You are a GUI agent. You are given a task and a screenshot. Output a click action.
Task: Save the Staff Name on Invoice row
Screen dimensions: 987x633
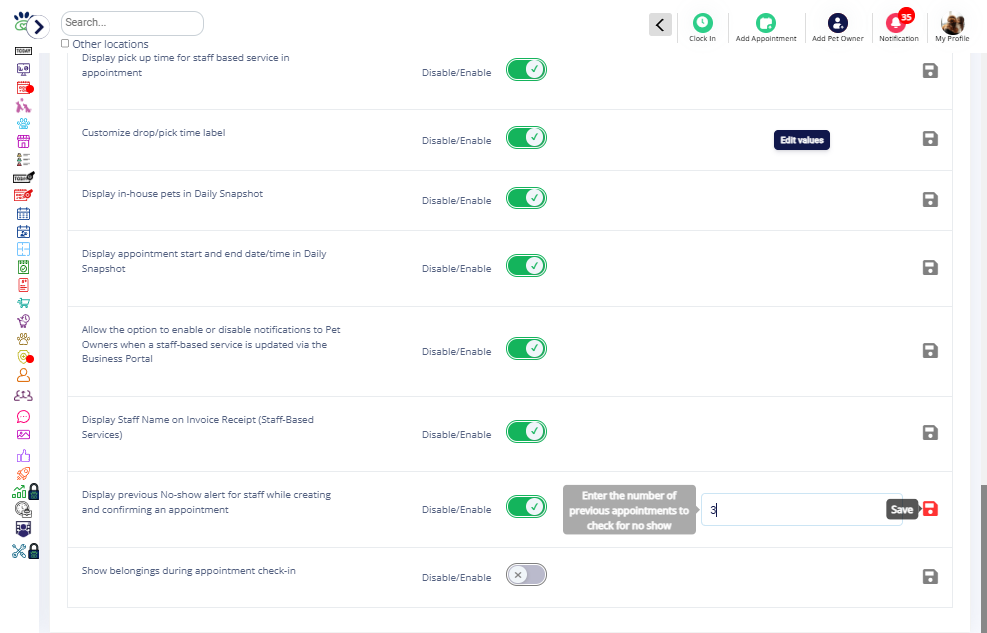pyautogui.click(x=930, y=432)
